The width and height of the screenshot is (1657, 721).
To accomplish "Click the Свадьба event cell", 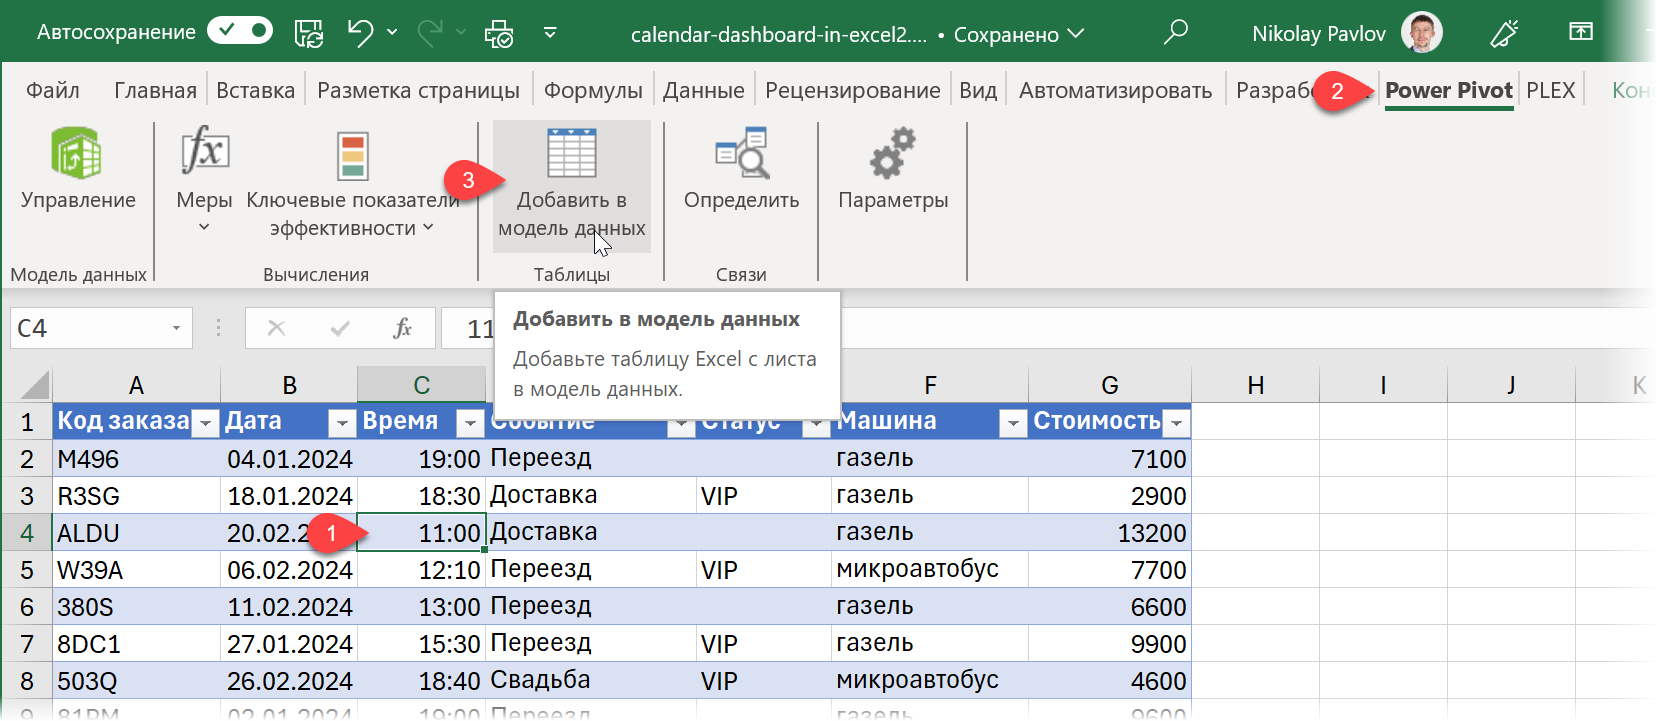I will 591,681.
